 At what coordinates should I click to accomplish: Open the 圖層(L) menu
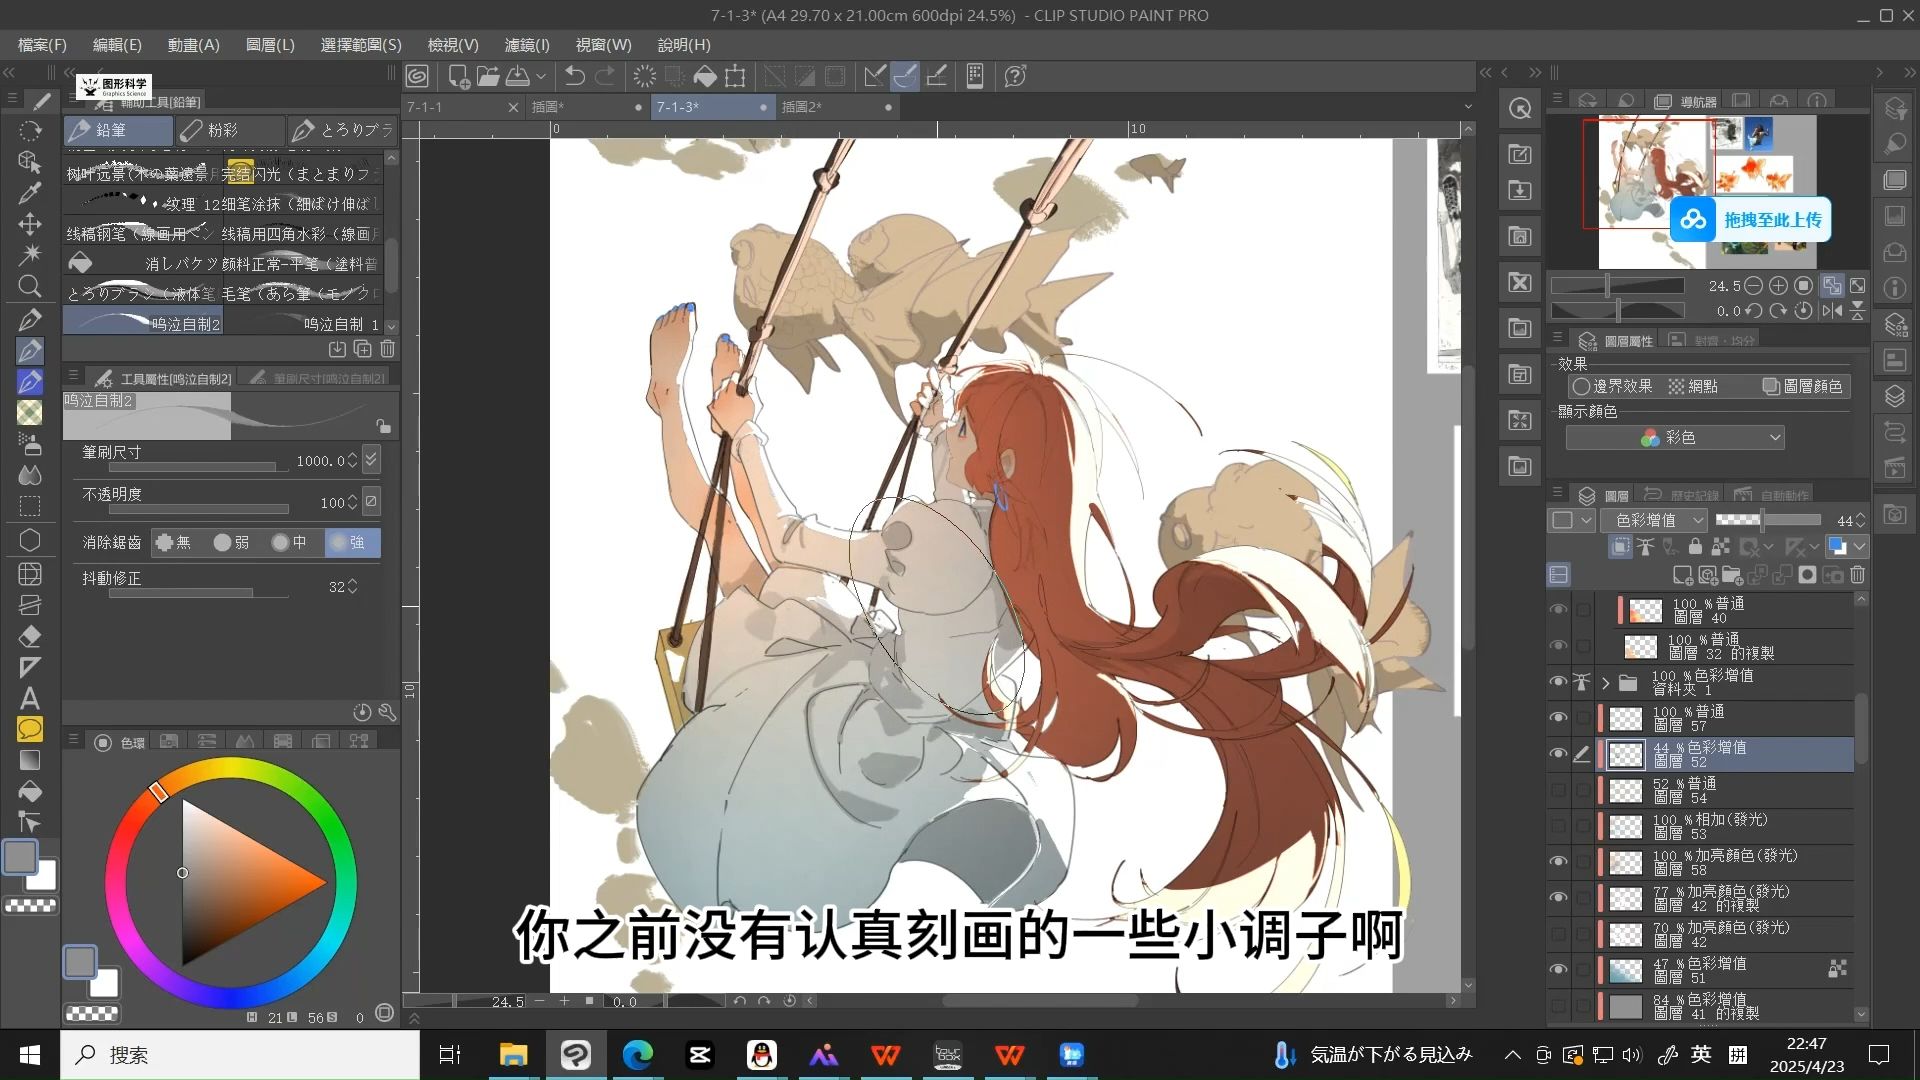(x=270, y=45)
